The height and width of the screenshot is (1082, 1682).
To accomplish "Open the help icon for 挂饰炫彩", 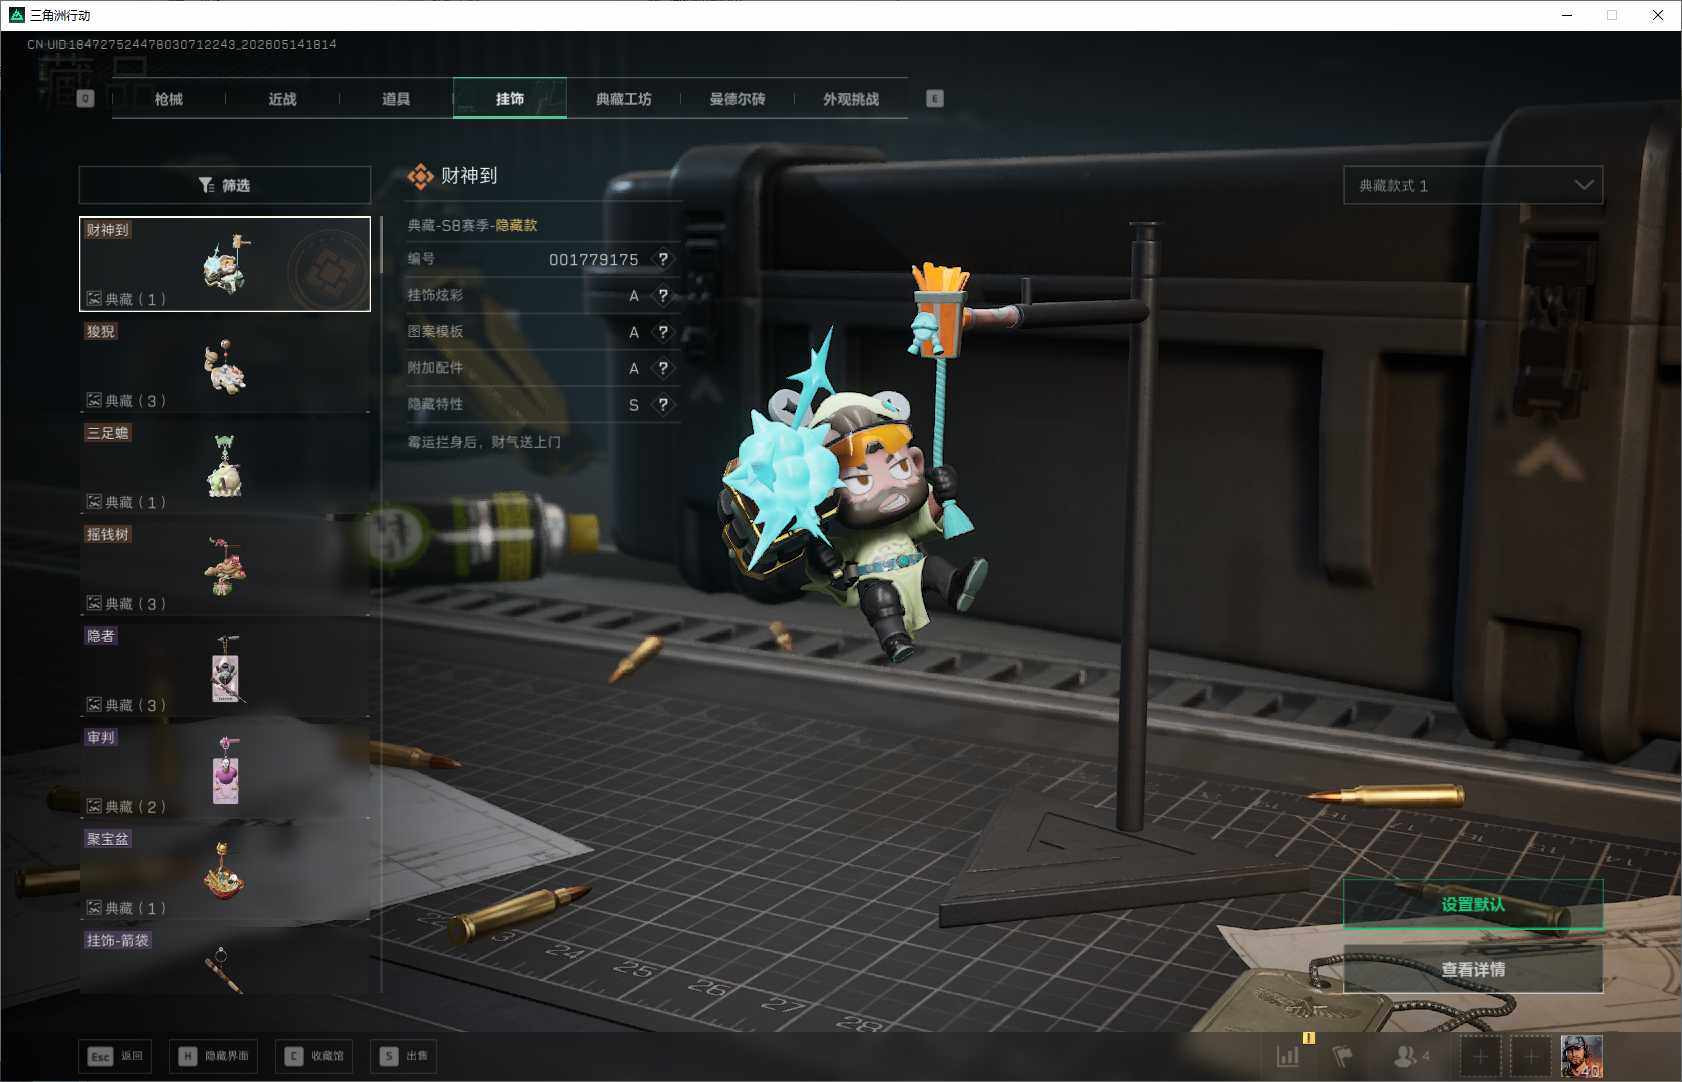I will [663, 296].
